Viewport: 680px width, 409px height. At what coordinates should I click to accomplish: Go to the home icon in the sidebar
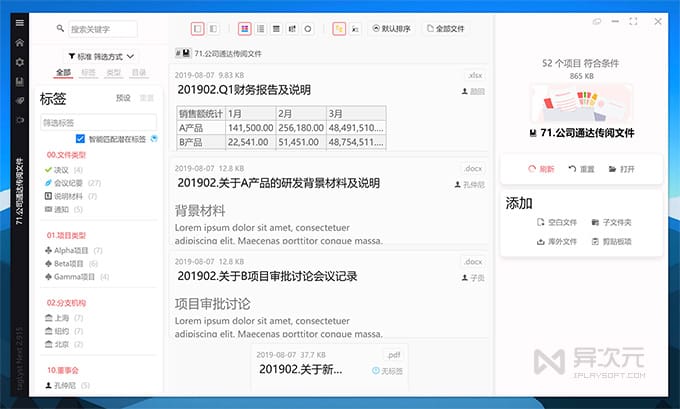[20, 43]
